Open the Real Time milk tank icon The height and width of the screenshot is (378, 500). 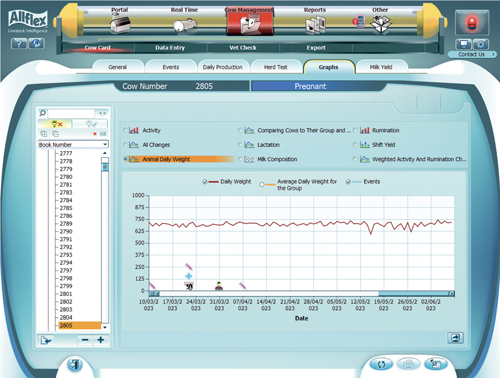[185, 25]
